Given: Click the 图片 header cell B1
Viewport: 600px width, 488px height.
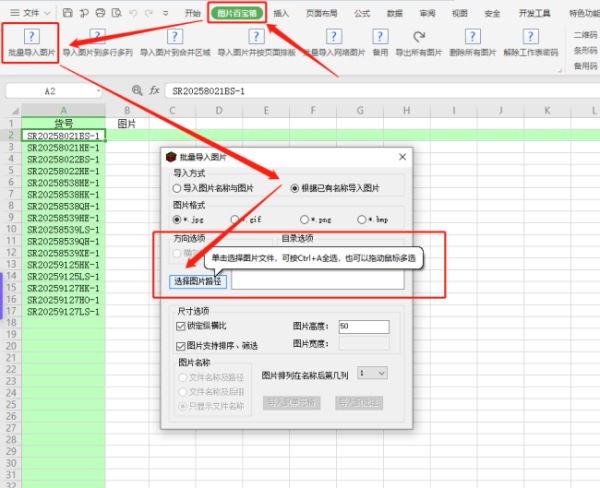Looking at the screenshot, I should tap(127, 124).
